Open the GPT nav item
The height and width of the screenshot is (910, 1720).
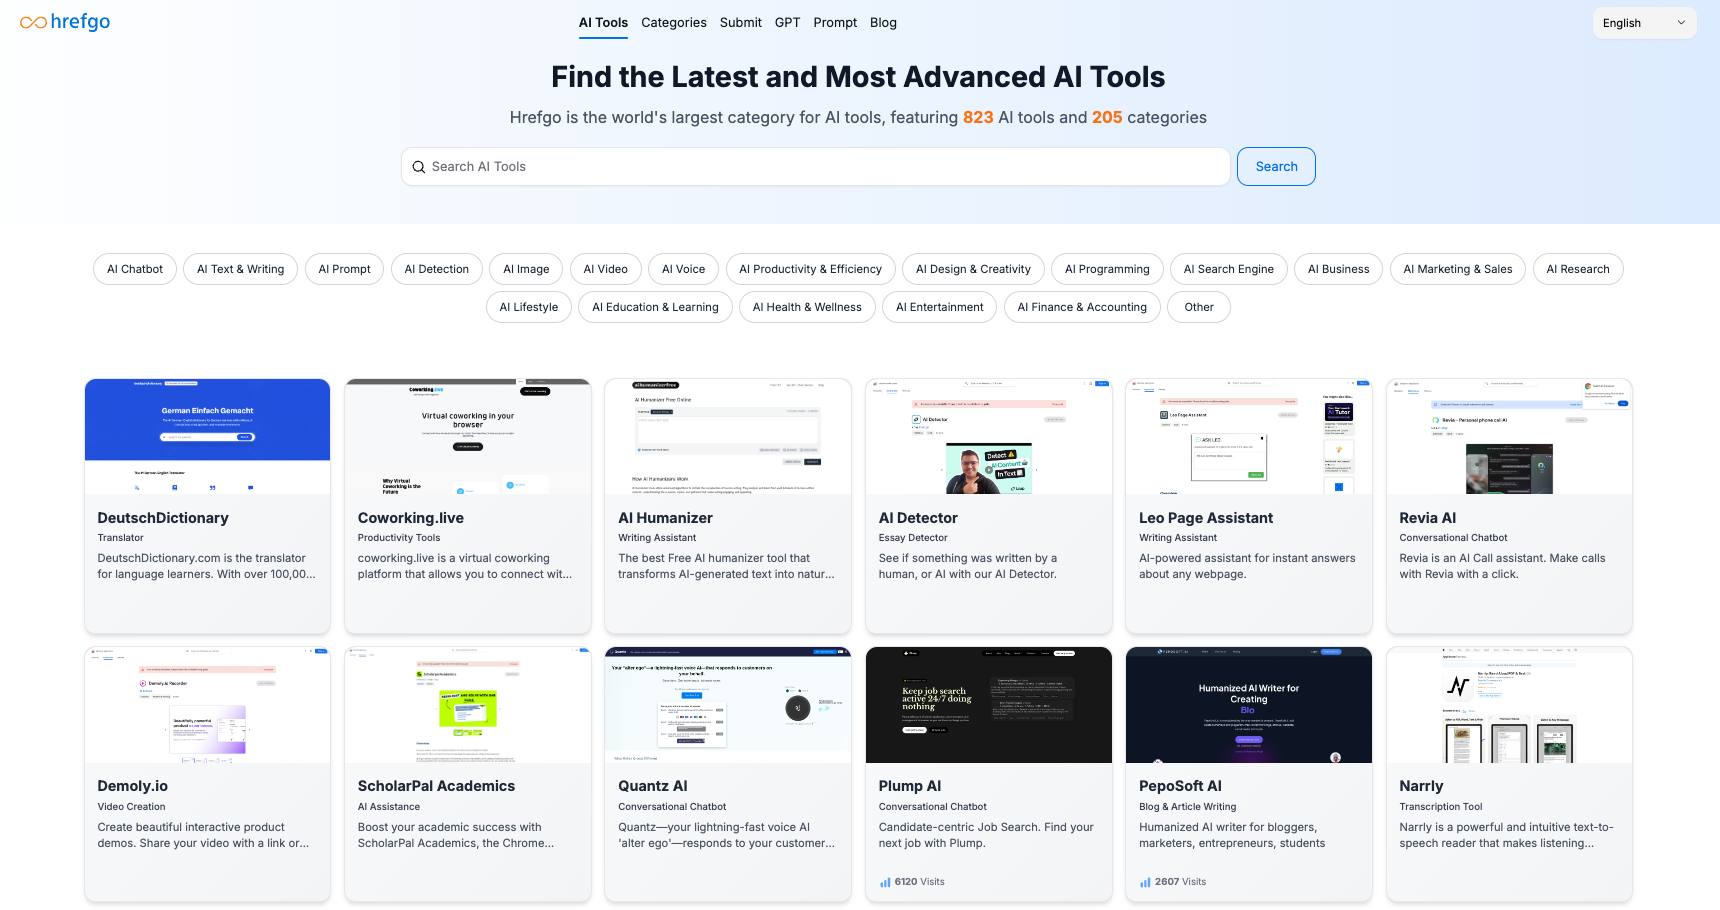click(788, 22)
